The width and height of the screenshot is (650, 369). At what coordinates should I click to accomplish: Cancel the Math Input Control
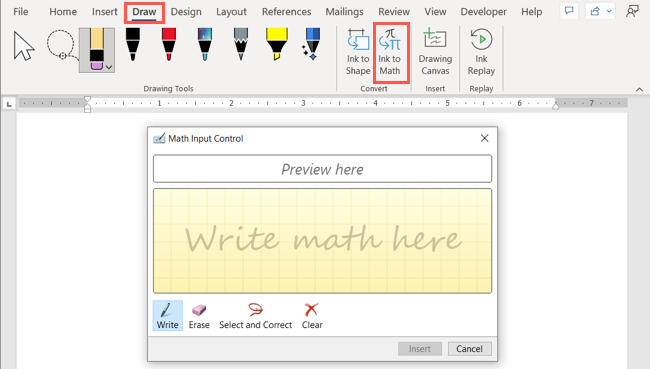point(470,349)
